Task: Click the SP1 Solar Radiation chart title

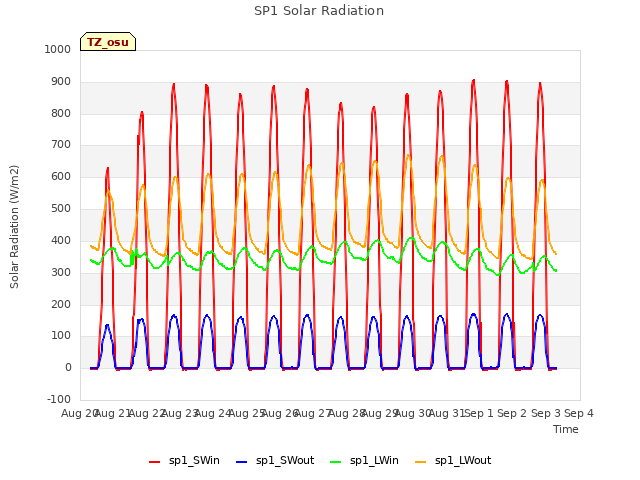Action: (319, 11)
